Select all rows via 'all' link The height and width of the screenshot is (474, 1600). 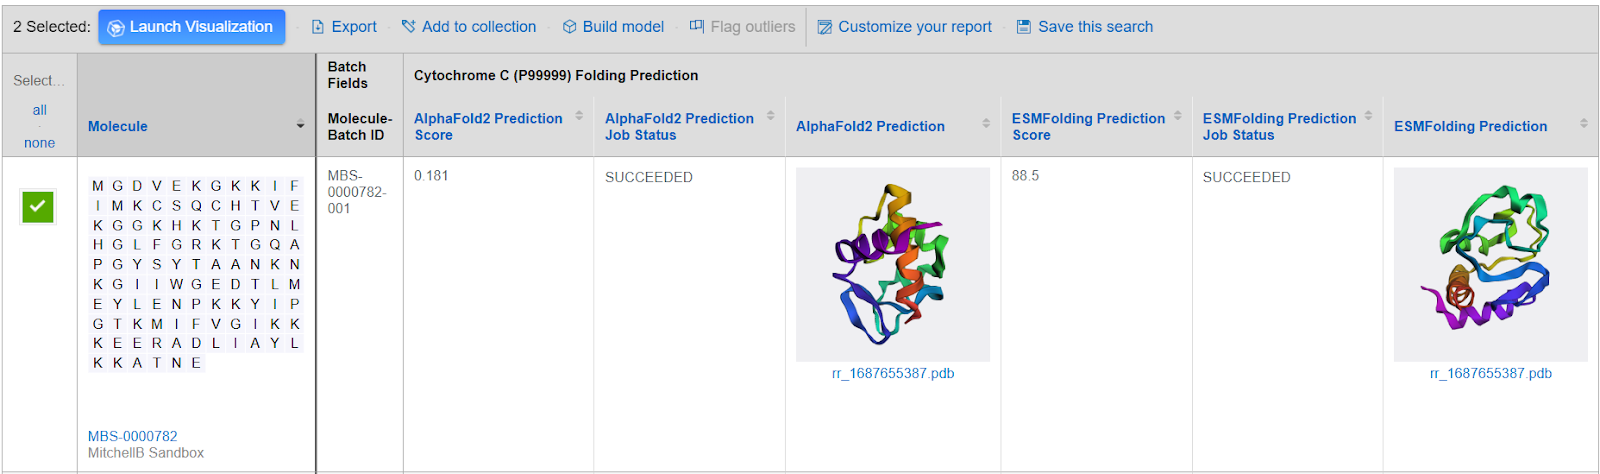pyautogui.click(x=40, y=110)
